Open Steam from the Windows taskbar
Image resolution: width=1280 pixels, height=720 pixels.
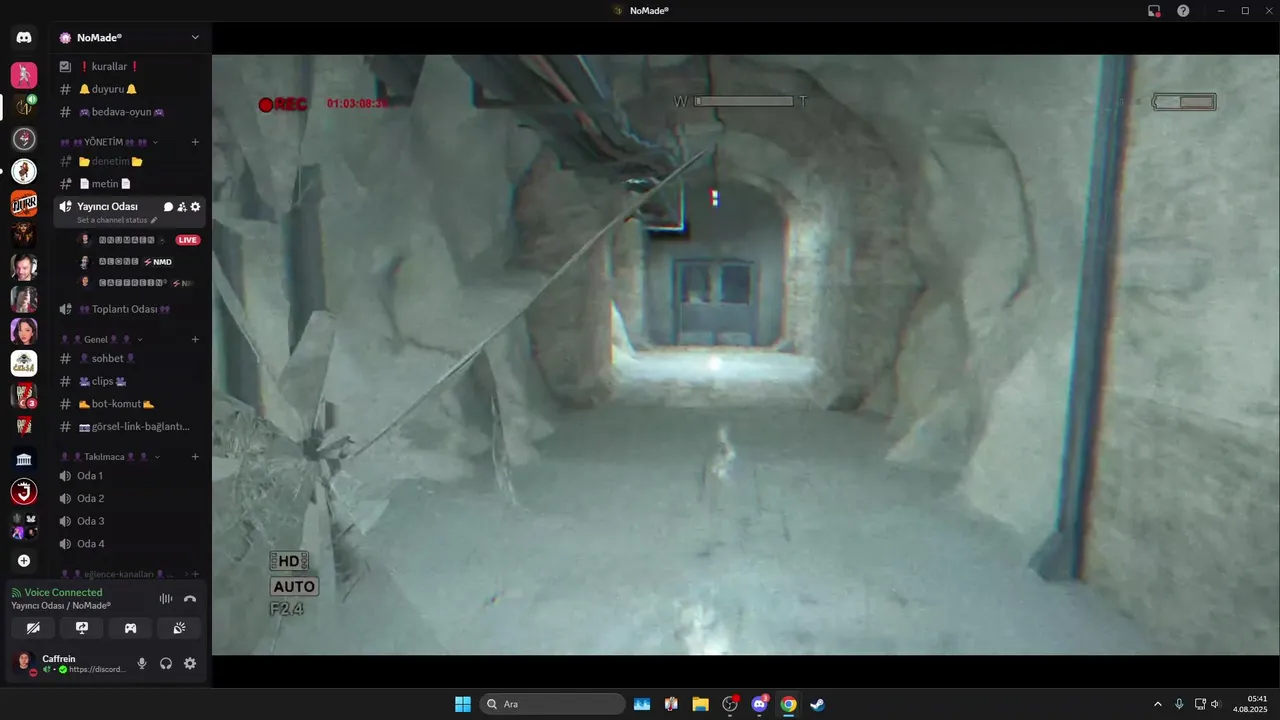pyautogui.click(x=817, y=704)
